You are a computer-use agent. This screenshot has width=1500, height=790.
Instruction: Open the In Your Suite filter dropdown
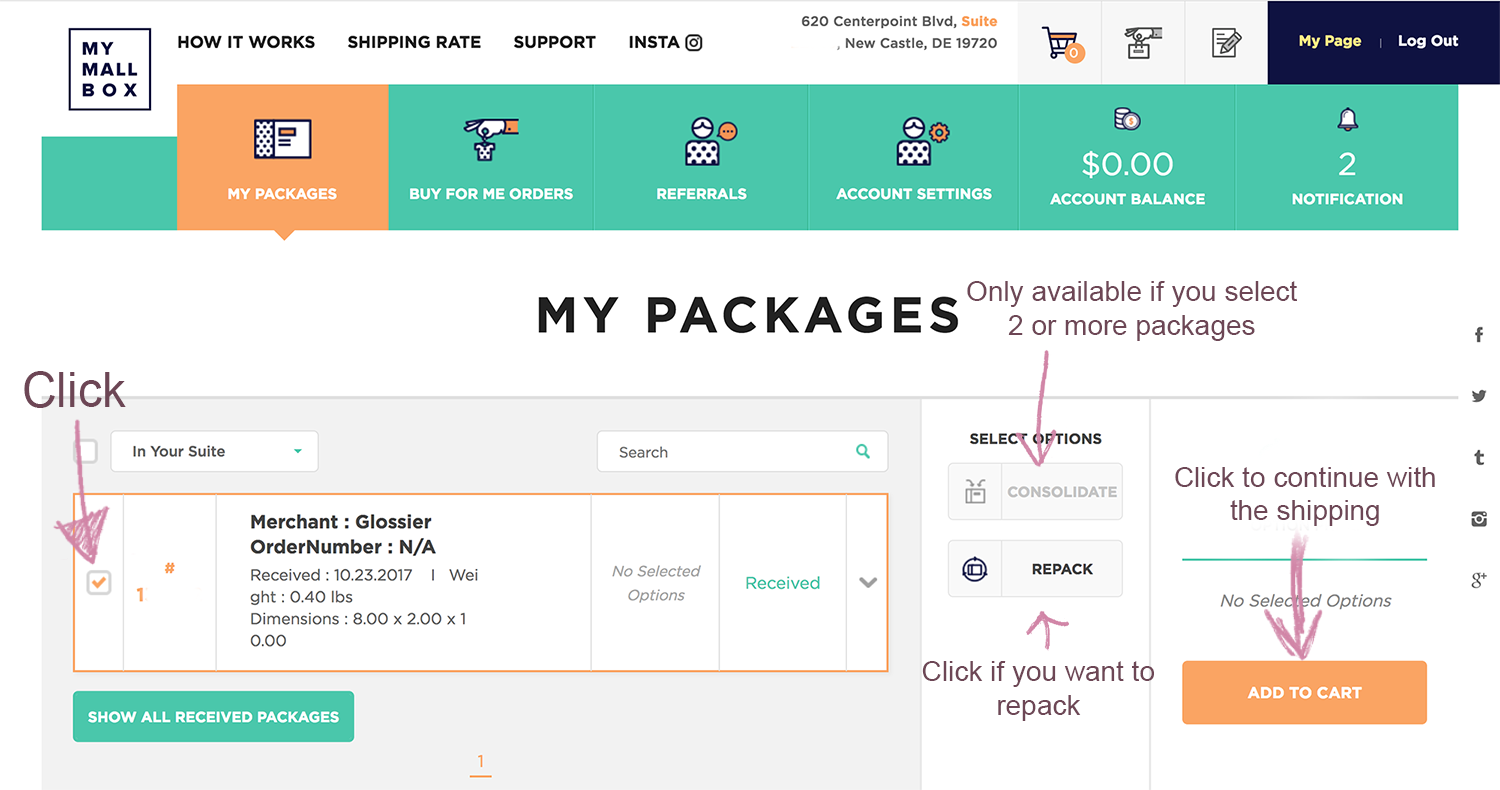[x=214, y=451]
